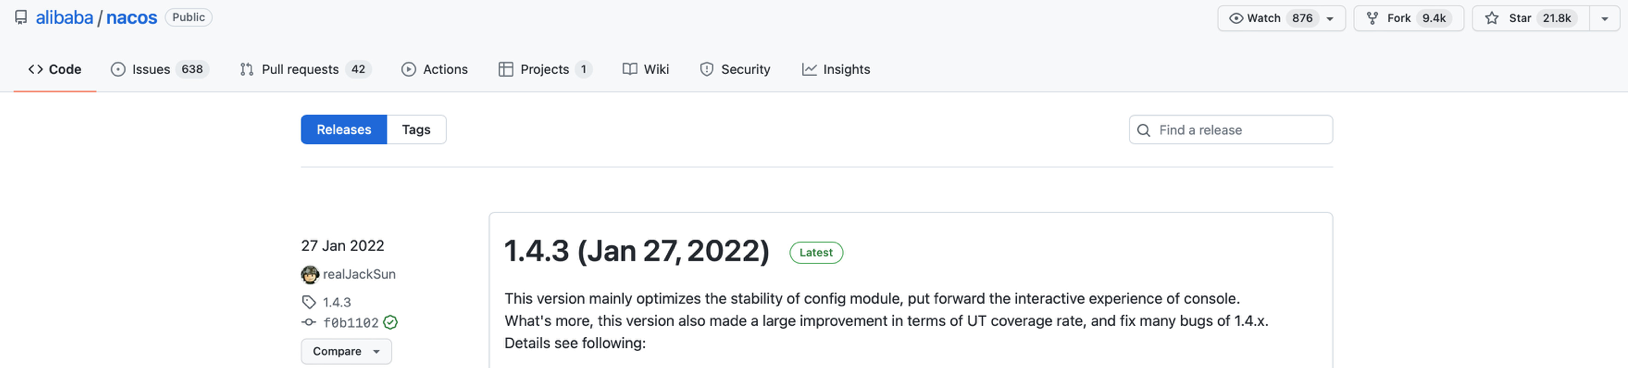The image size is (1628, 368).
Task: Open the Security tab
Action: click(735, 69)
